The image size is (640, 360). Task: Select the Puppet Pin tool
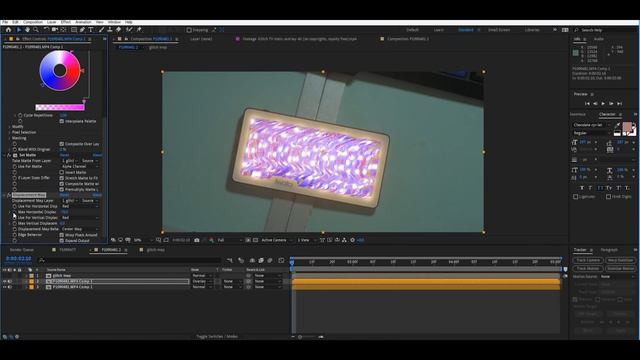pos(139,30)
